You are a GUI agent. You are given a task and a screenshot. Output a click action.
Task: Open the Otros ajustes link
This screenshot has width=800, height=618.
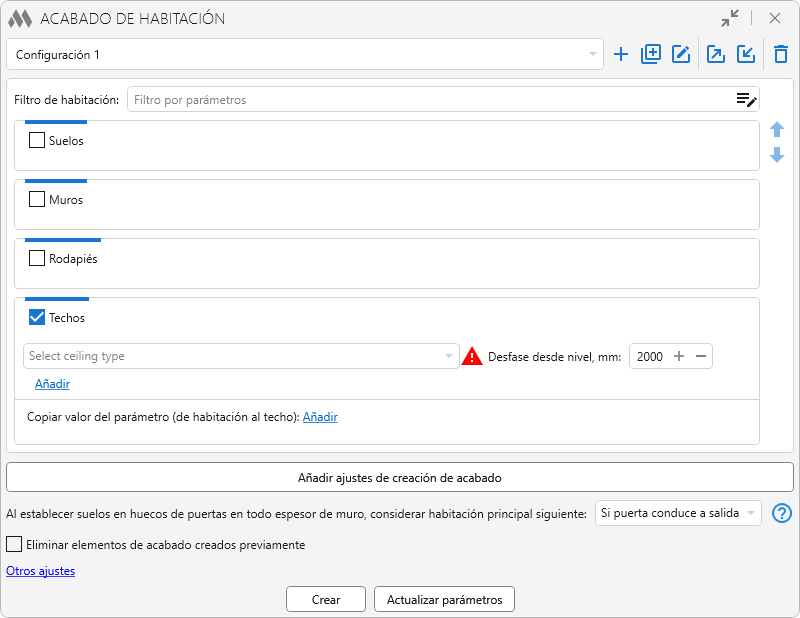pos(40,571)
